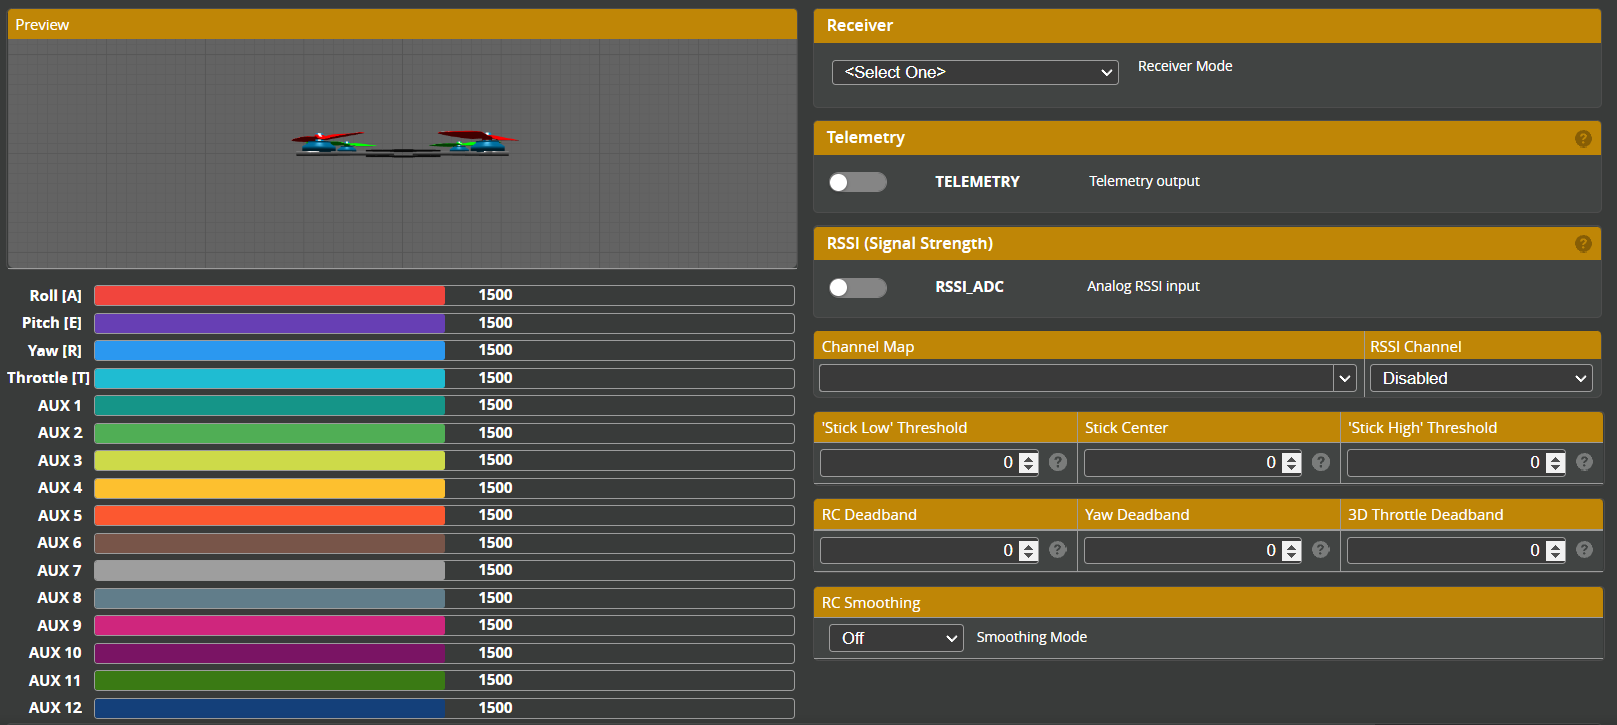
Task: Click help icon for 3D Throttle Deadband
Action: click(1584, 550)
